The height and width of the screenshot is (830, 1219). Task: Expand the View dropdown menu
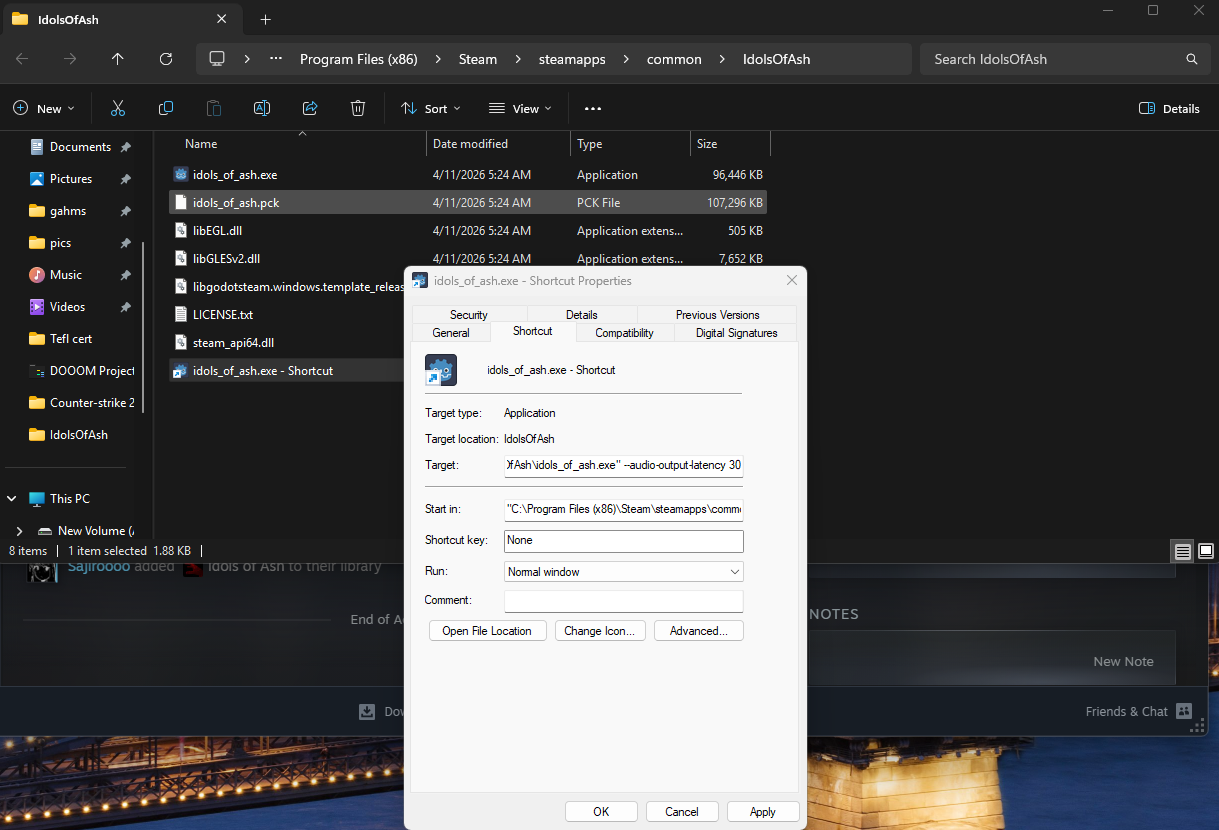(x=520, y=108)
